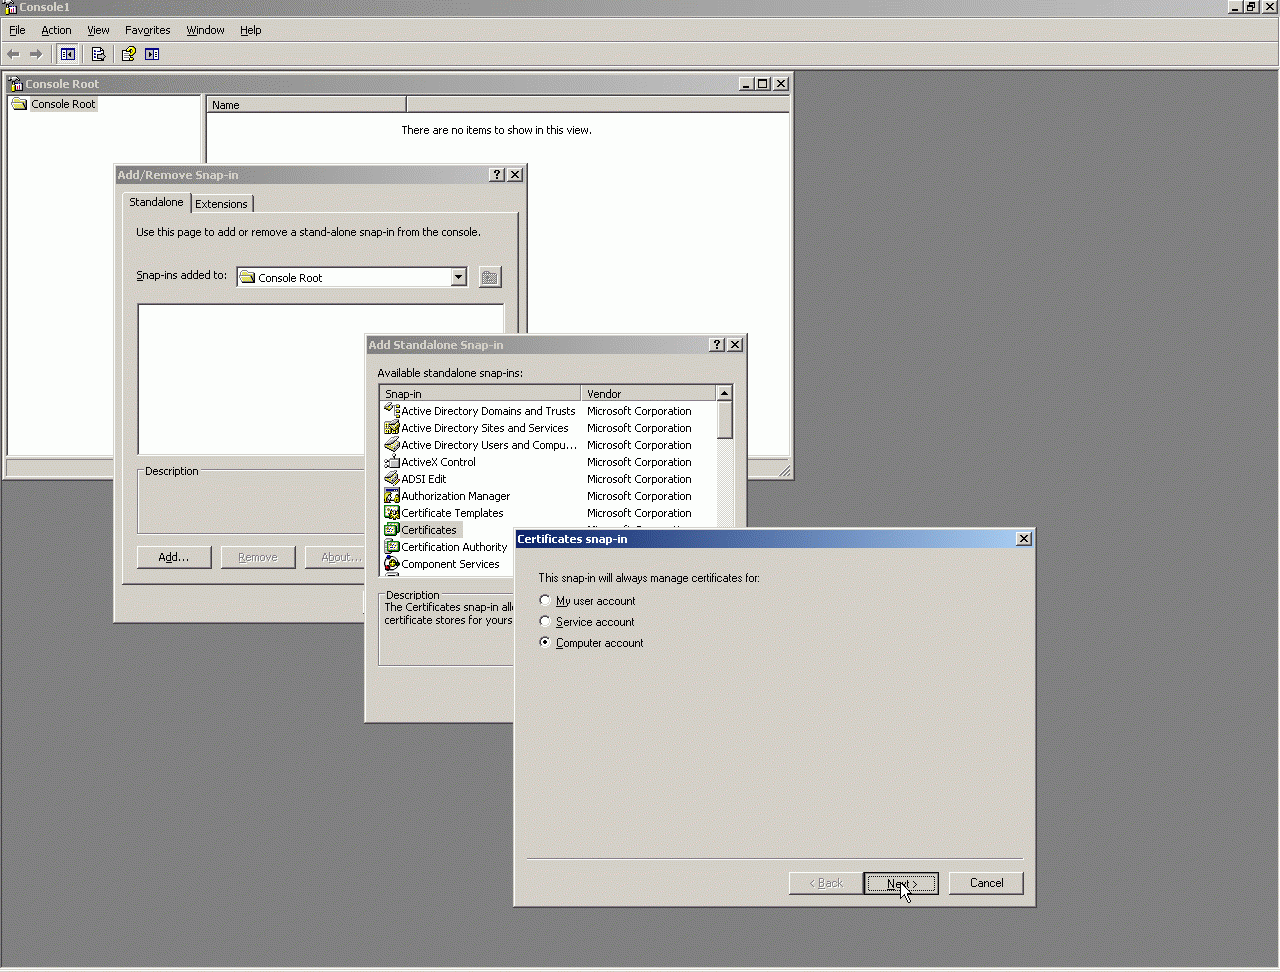Select Certificates in snap-in list

click(x=429, y=530)
